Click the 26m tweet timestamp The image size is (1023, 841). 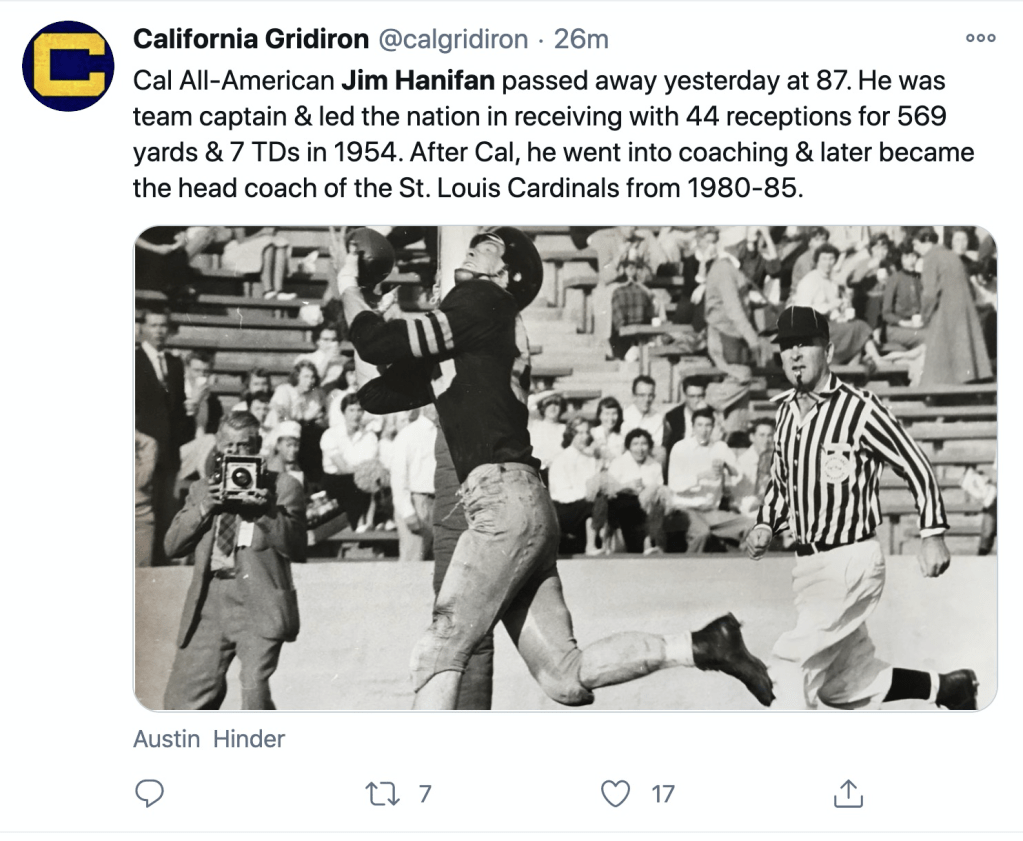coord(582,39)
